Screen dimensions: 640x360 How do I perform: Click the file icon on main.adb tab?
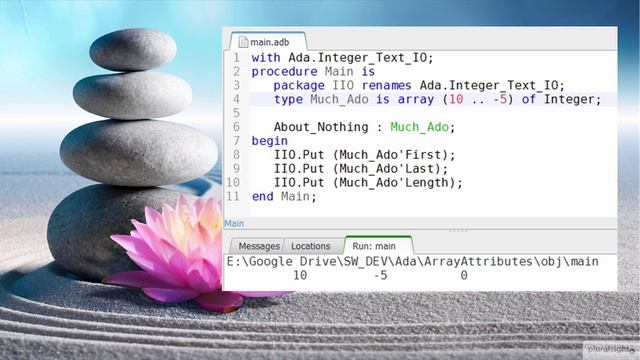point(243,42)
